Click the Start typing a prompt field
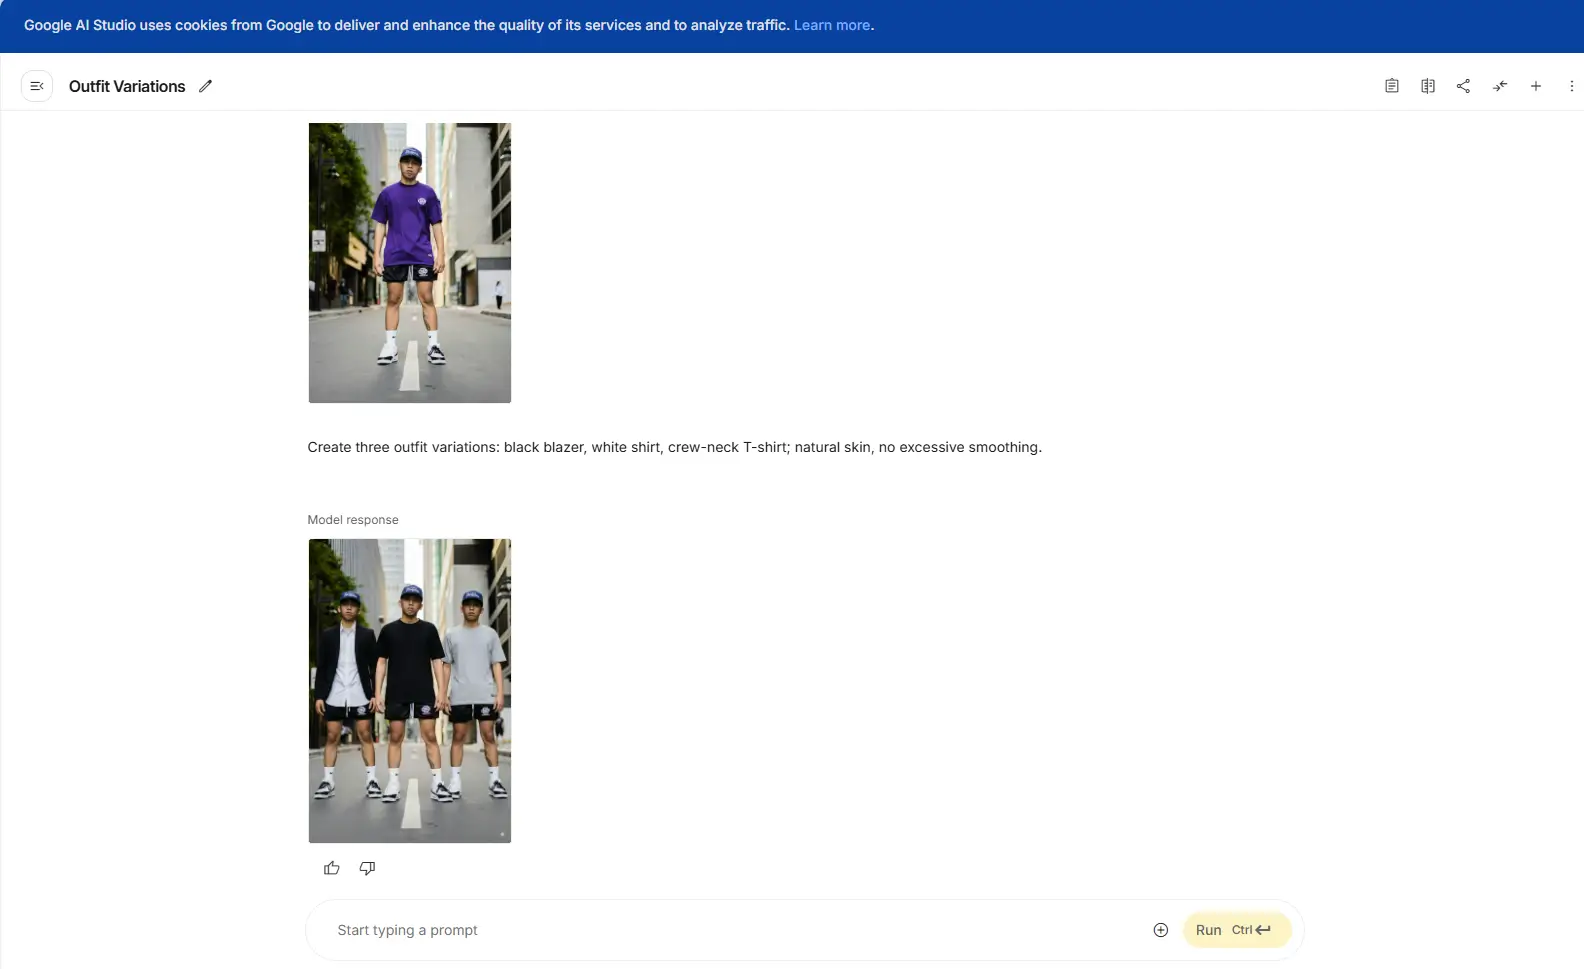1584x969 pixels. [735, 930]
